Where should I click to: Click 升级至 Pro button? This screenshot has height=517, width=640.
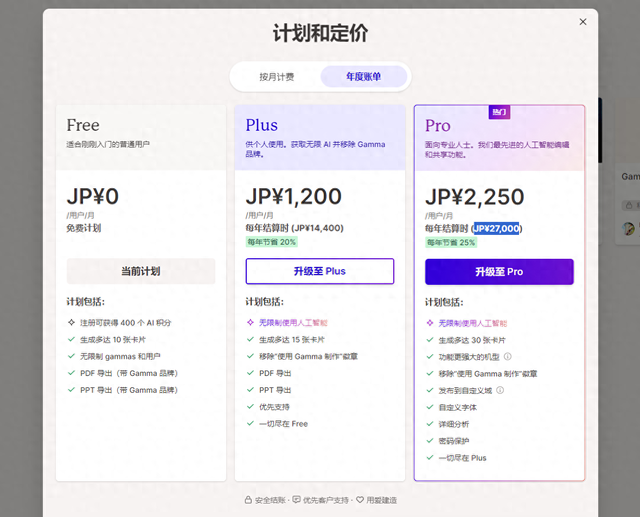pos(499,272)
